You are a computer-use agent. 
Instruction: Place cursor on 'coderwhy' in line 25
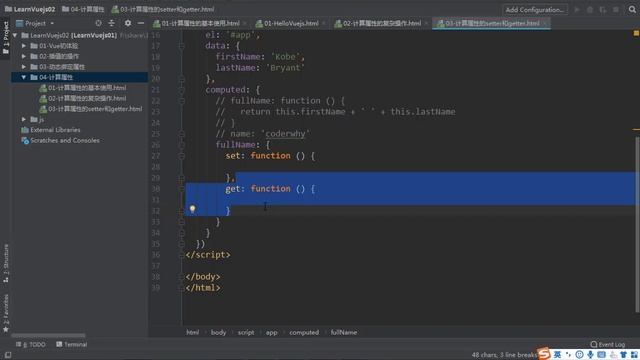pyautogui.click(x=285, y=133)
